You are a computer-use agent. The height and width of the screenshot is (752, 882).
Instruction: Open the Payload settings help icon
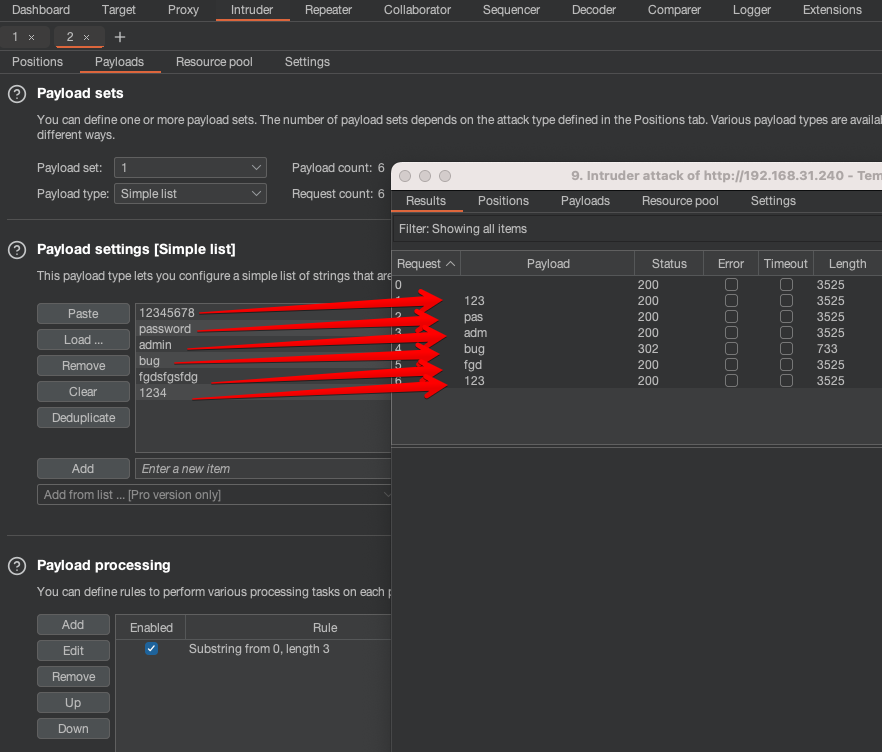click(x=17, y=250)
